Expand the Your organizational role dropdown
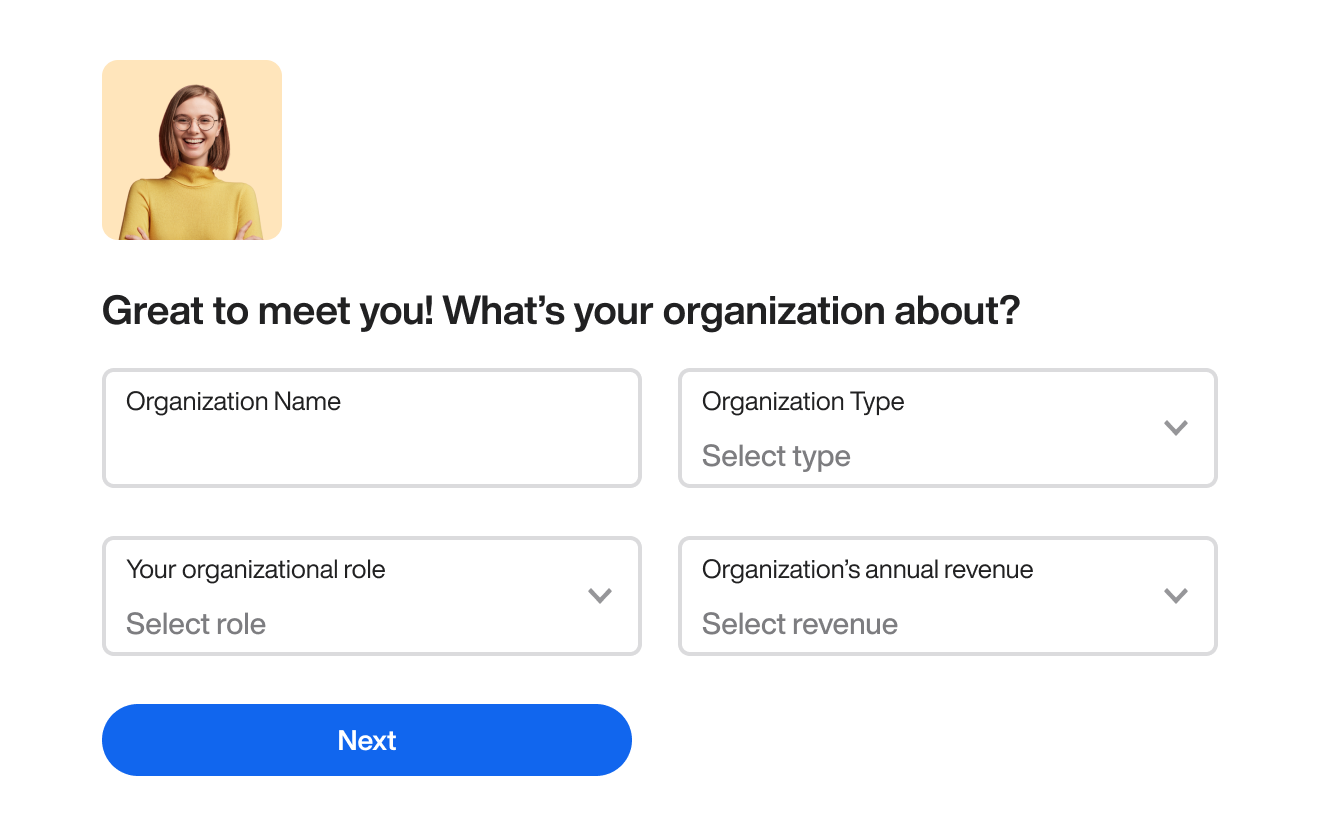Screen dimensions: 1320x840 coord(371,596)
